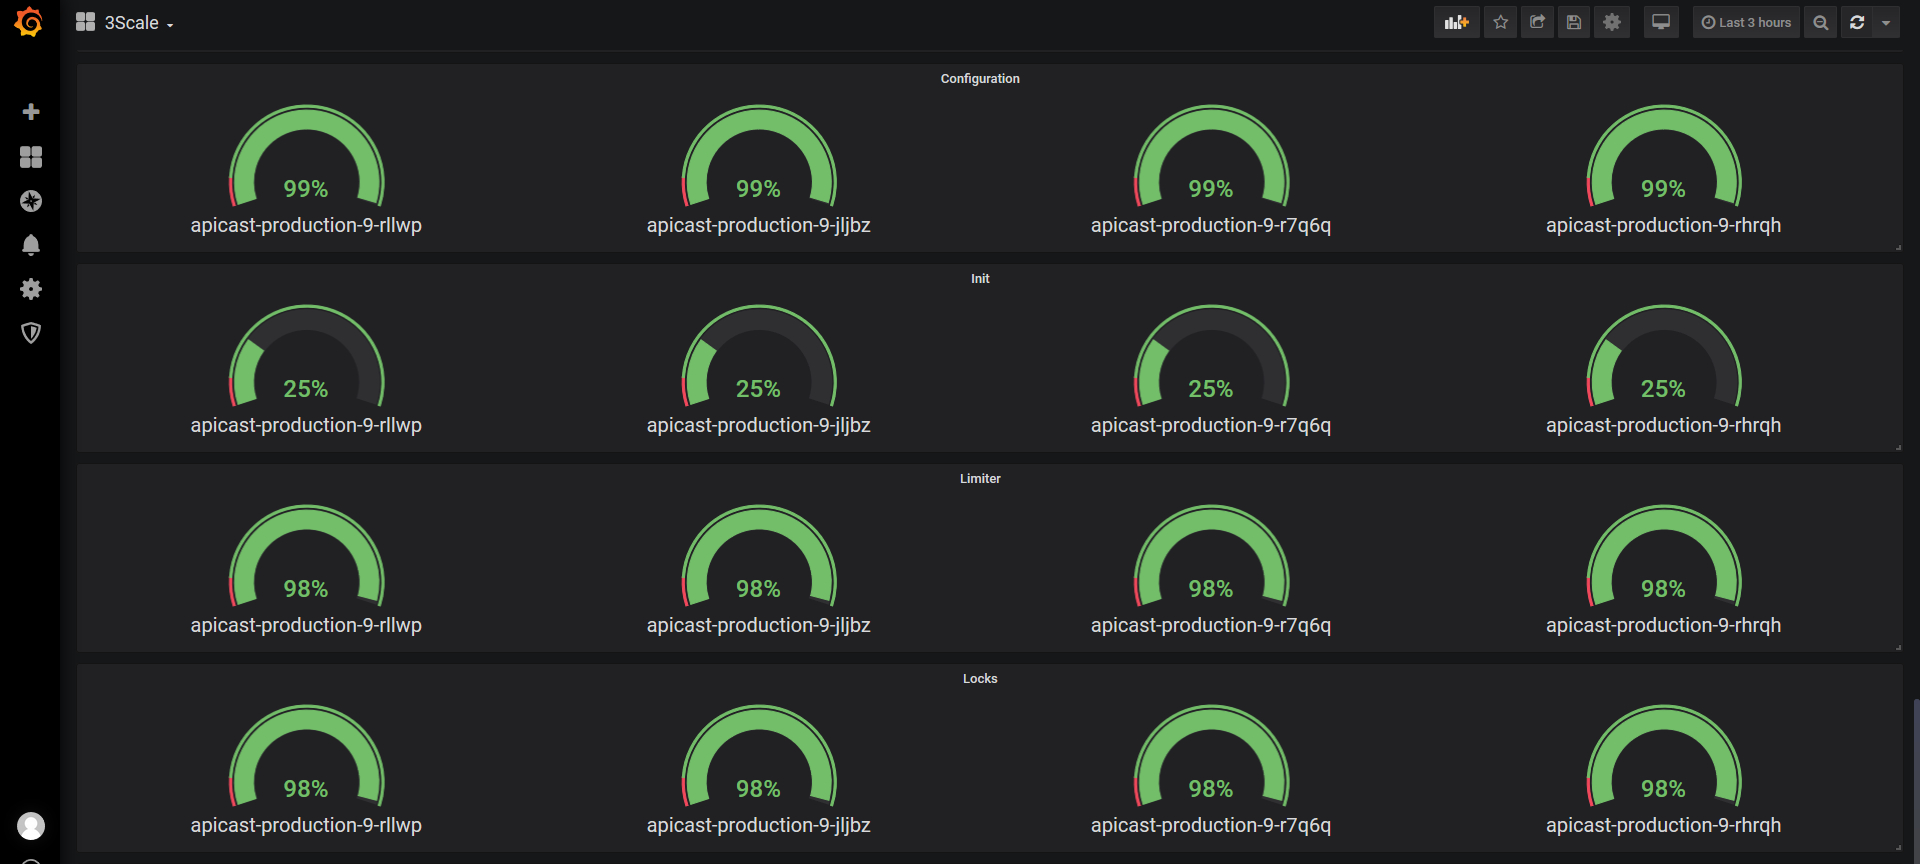Share the dashboard via share icon
1920x864 pixels.
coord(1537,22)
